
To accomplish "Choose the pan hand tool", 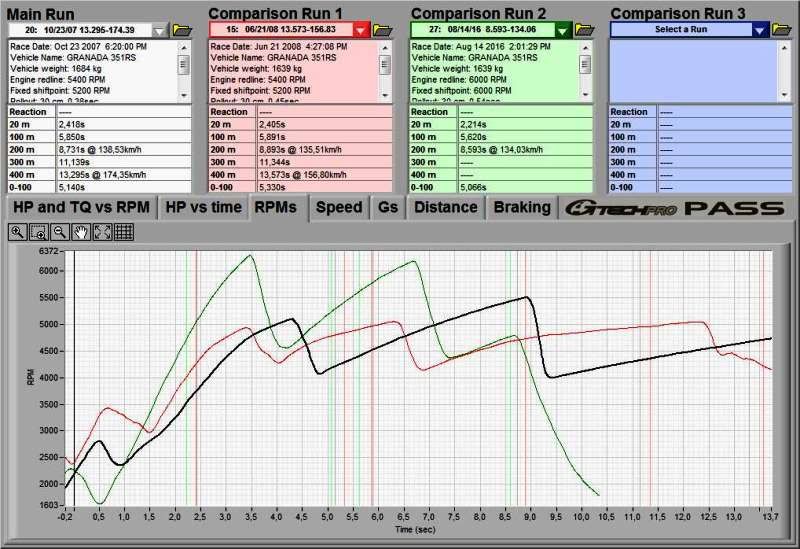I will click(x=81, y=231).
